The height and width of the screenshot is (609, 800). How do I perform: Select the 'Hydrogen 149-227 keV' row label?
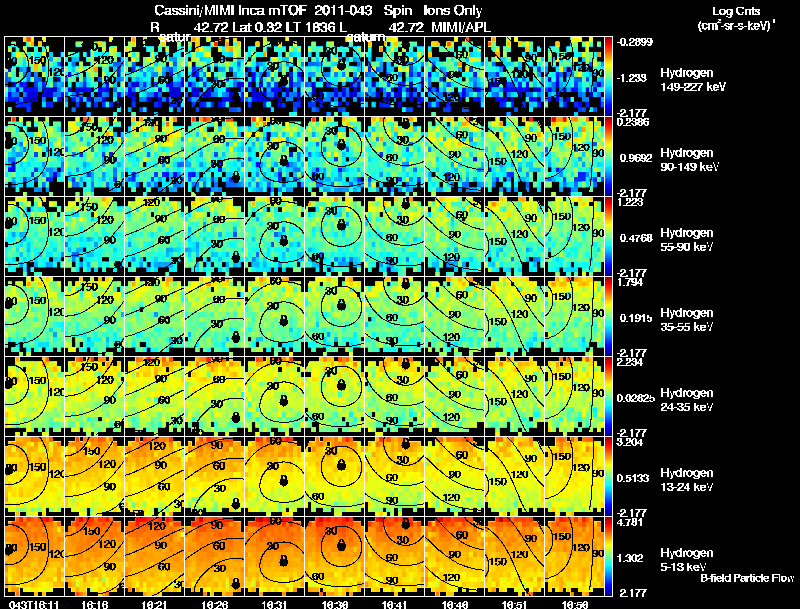click(693, 80)
